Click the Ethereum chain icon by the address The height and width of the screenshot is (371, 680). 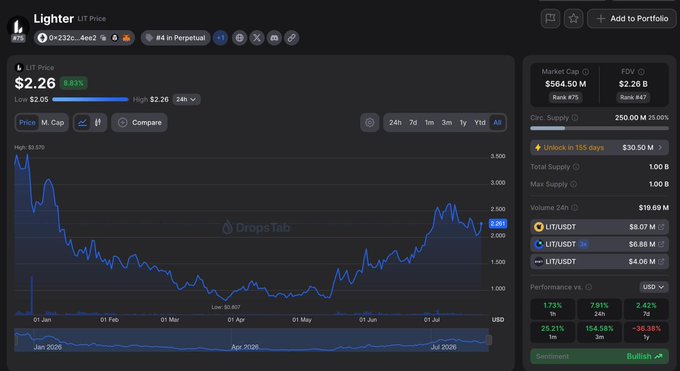click(x=42, y=38)
